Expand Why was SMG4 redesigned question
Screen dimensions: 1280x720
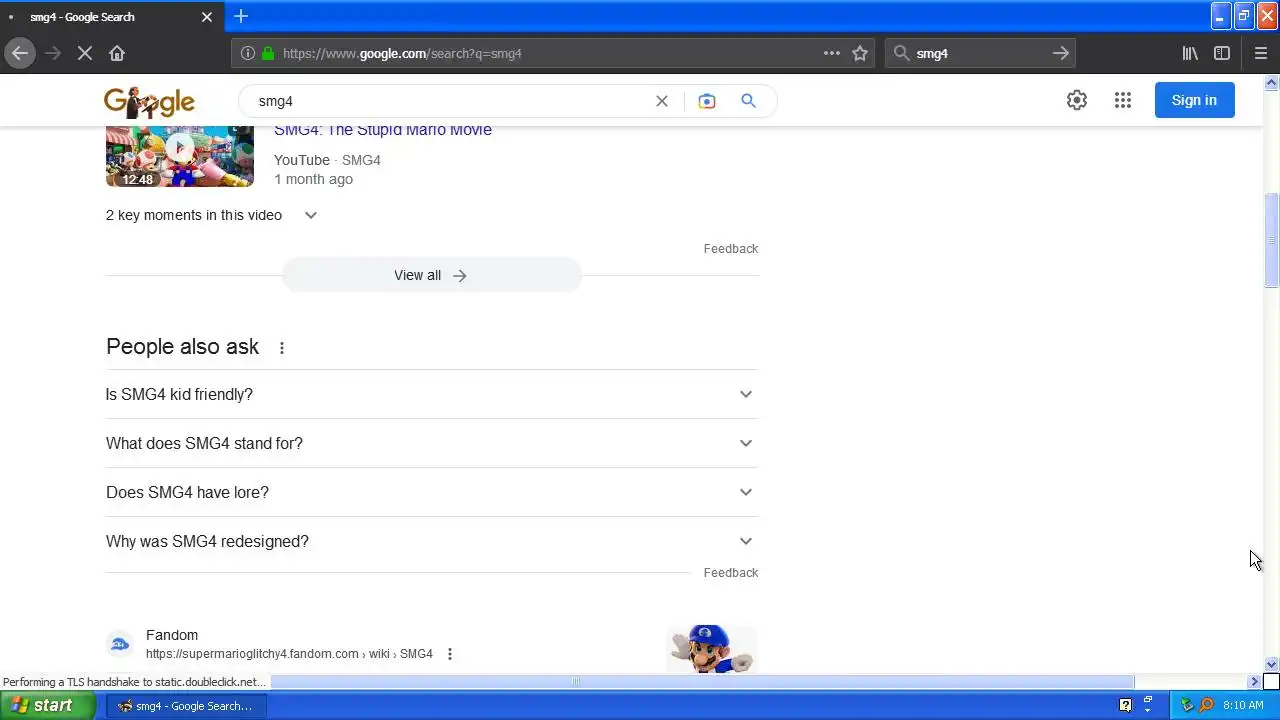(x=431, y=541)
